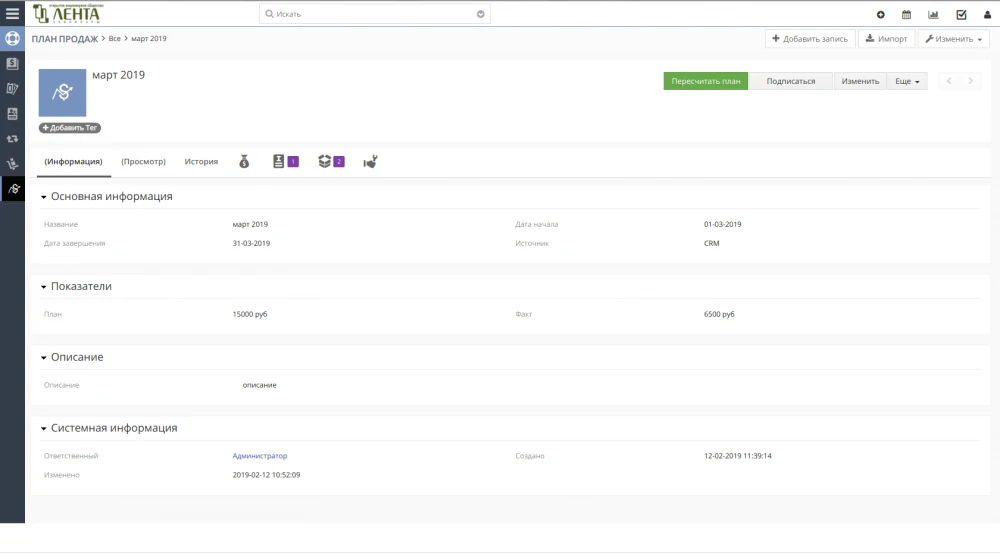Expand search options dropdown arrow
This screenshot has width=1000, height=553.
(x=480, y=14)
